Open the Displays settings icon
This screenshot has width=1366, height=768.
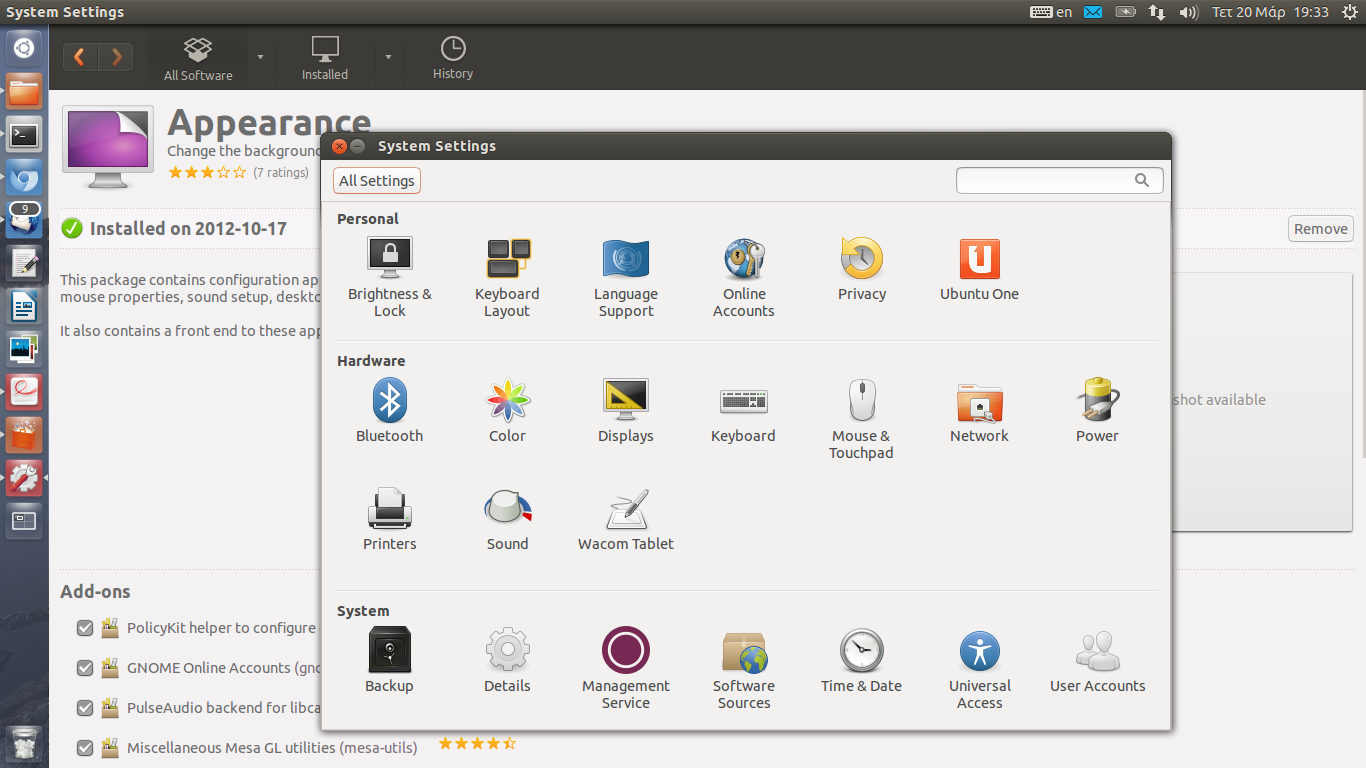[x=625, y=401]
